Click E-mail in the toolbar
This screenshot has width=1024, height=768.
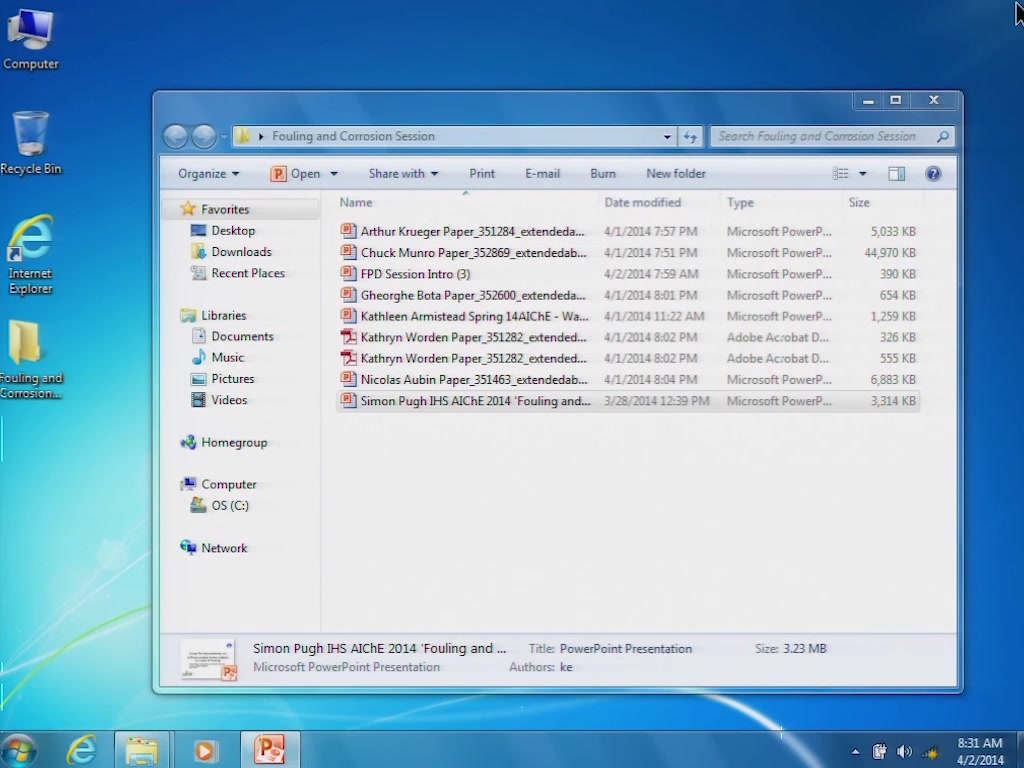542,174
